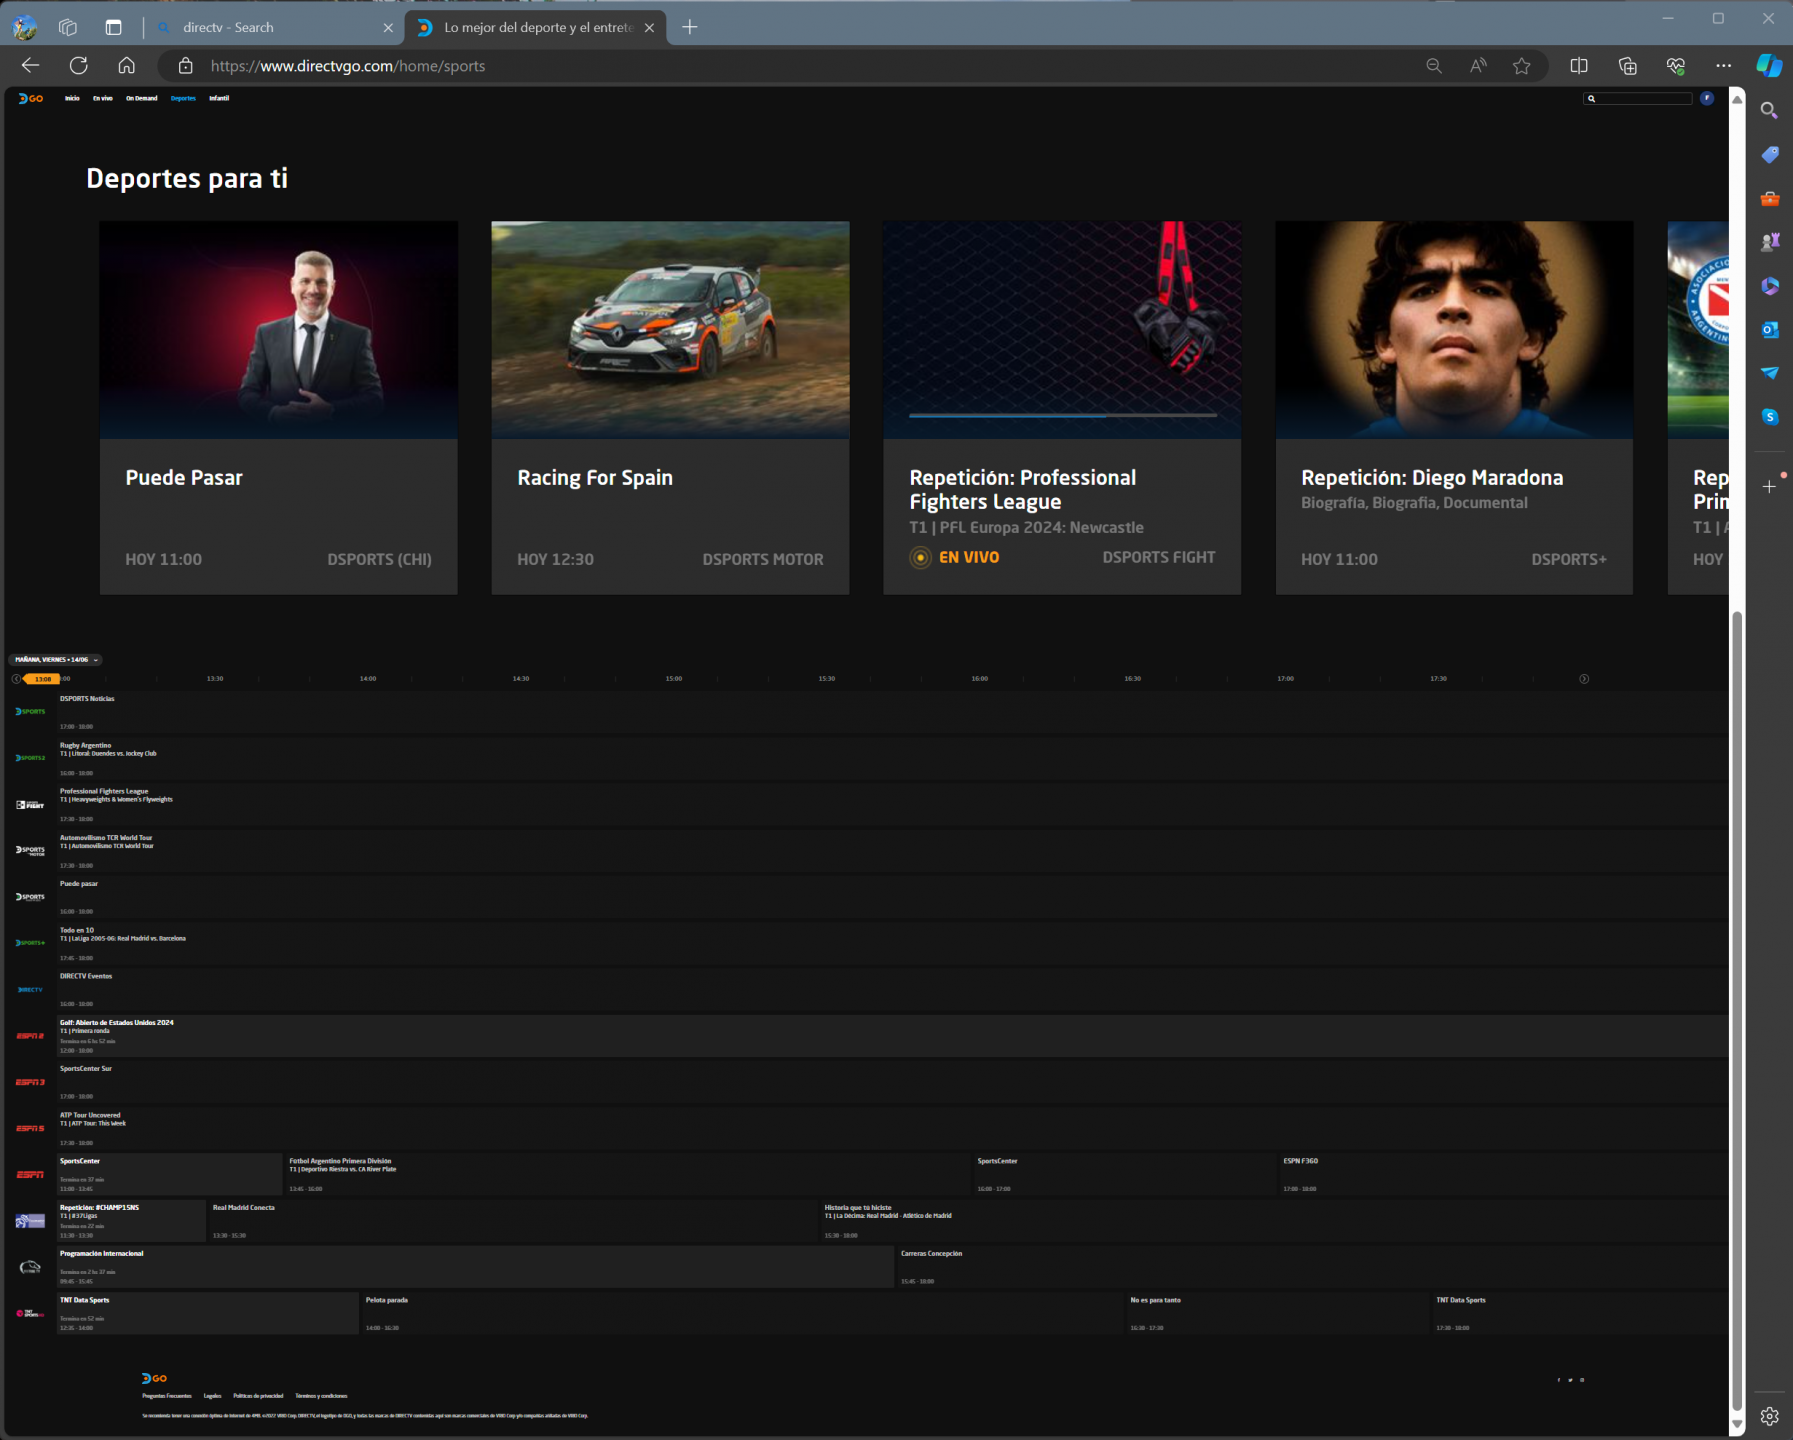Select the DSPORTS+ channel logo
Viewport: 1793px width, 1440px height.
tap(30, 943)
